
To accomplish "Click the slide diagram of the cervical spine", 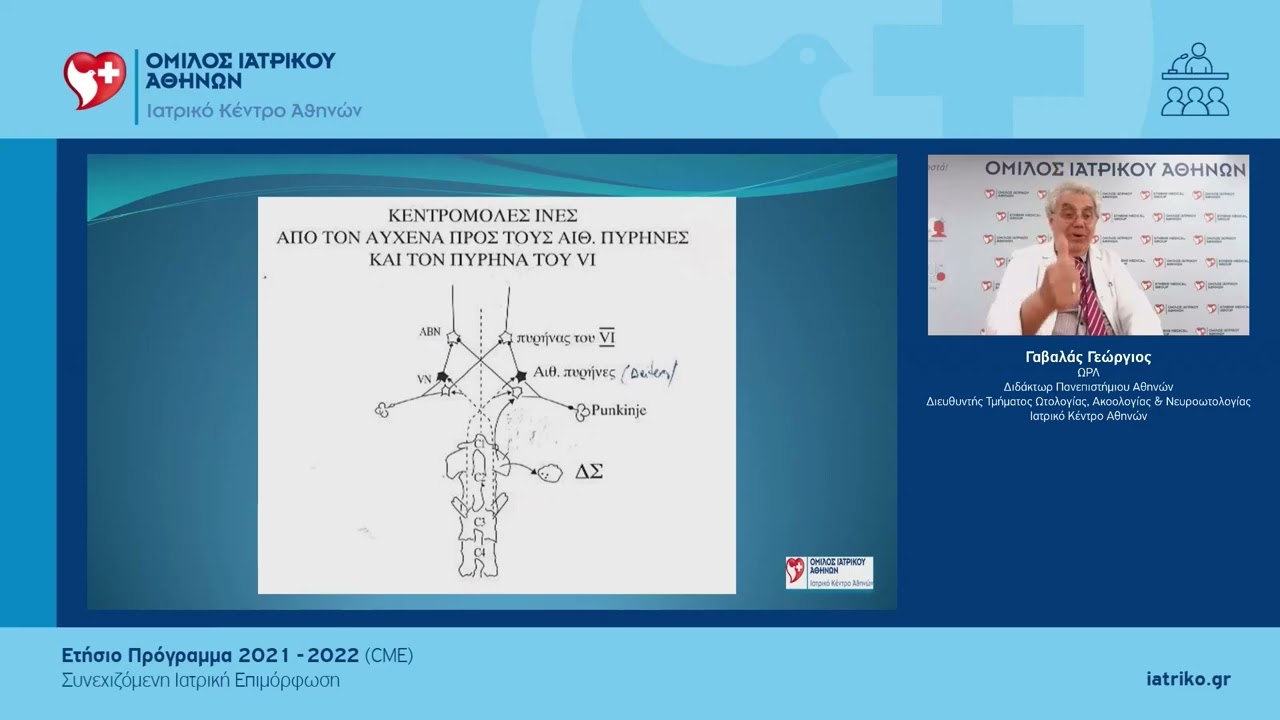I will [480, 508].
